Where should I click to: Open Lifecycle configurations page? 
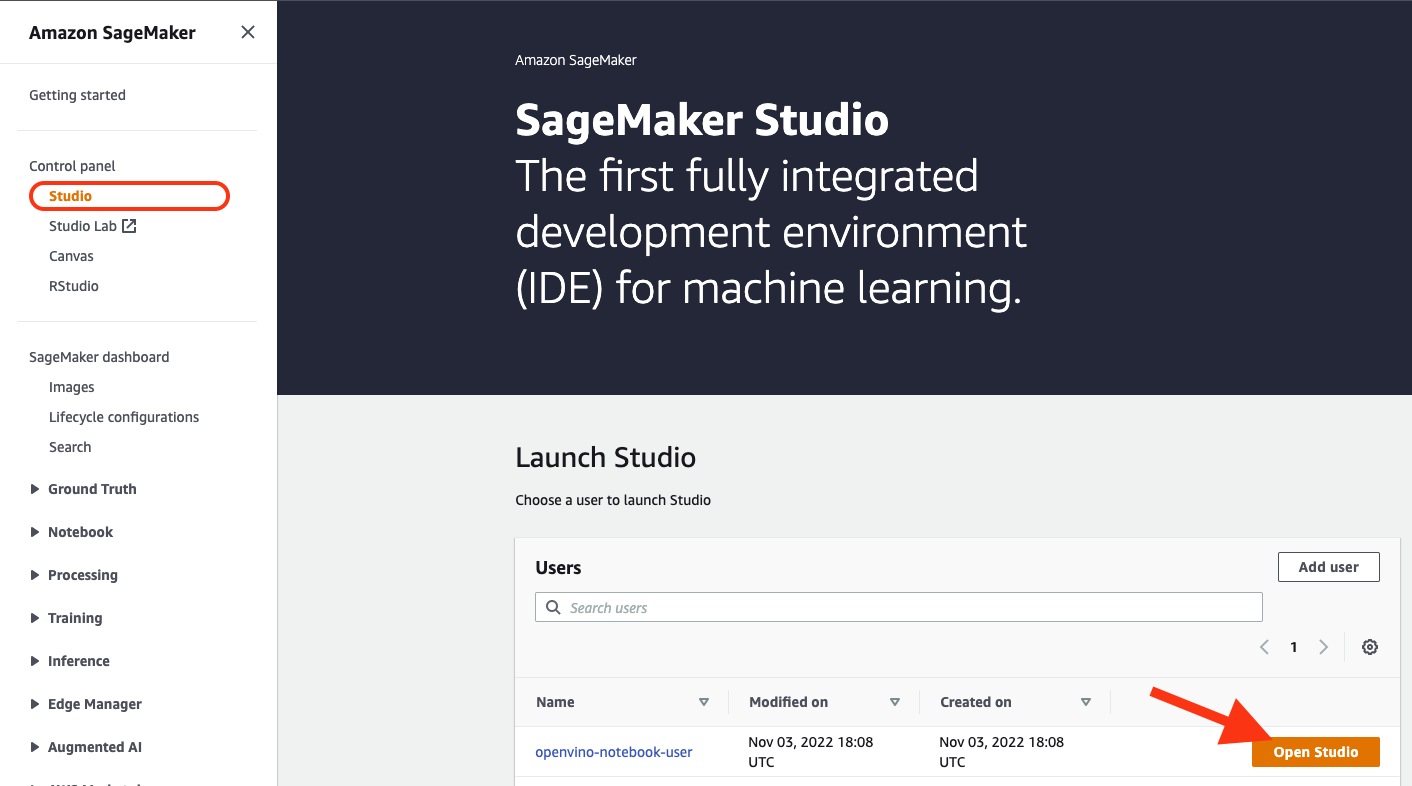coord(124,417)
